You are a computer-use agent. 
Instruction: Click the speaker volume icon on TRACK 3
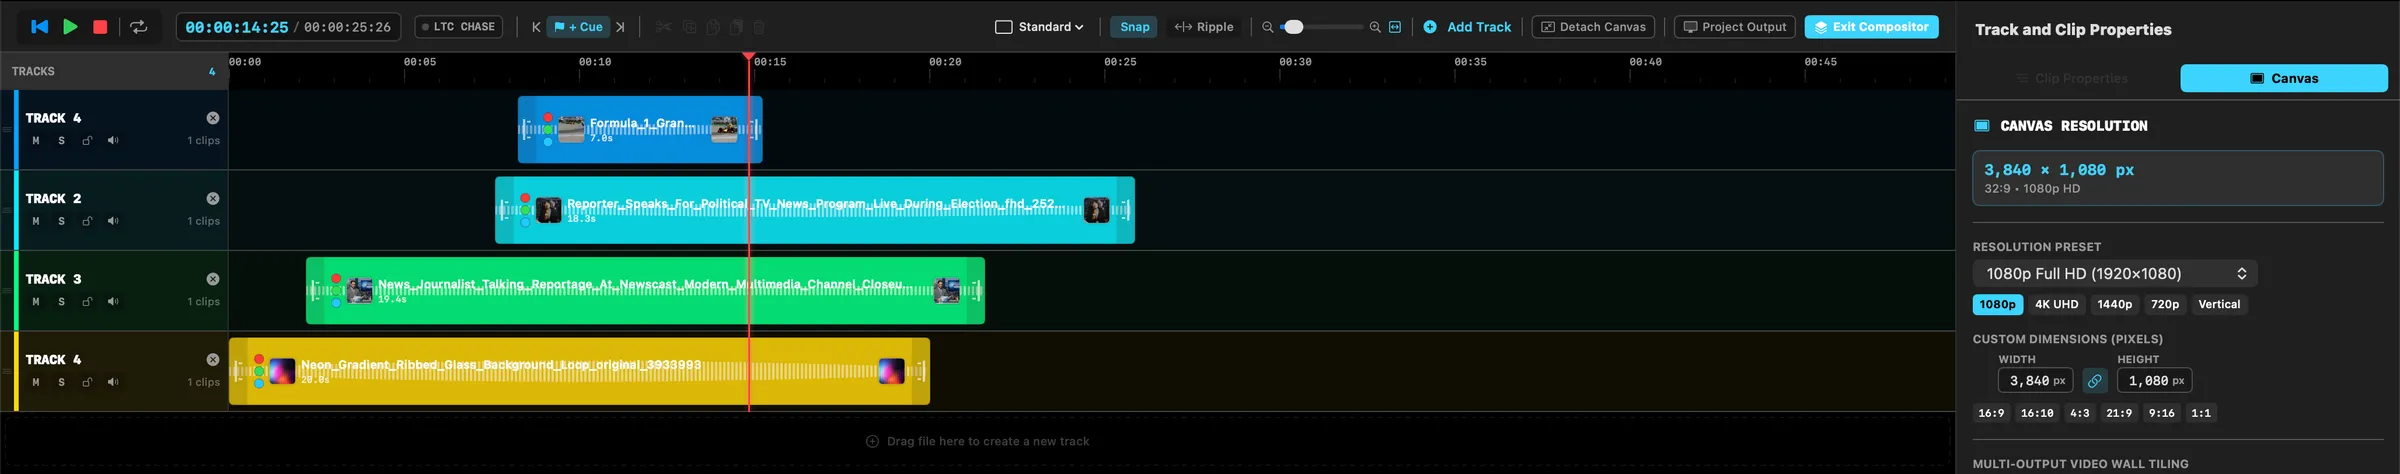coord(113,301)
